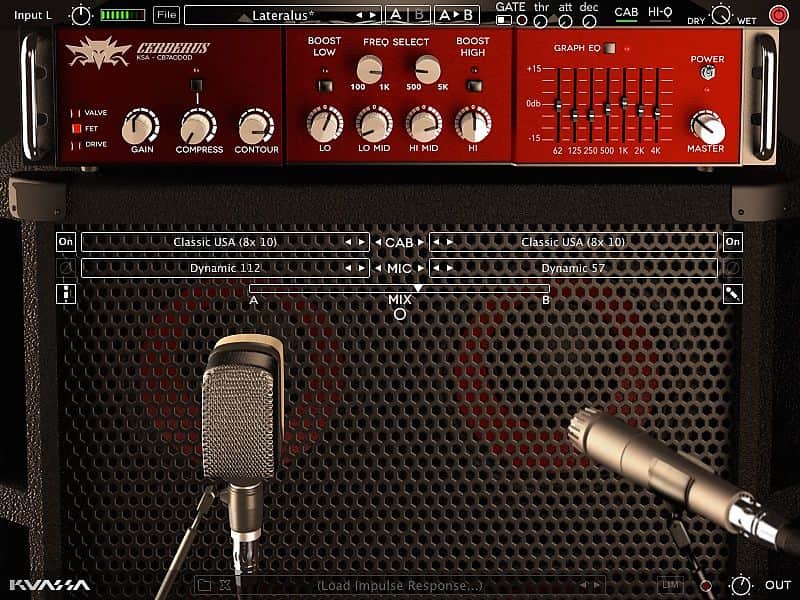Adjust the DRY/WET mix knob
Image resolution: width=800 pixels, height=600 pixels.
(x=721, y=14)
